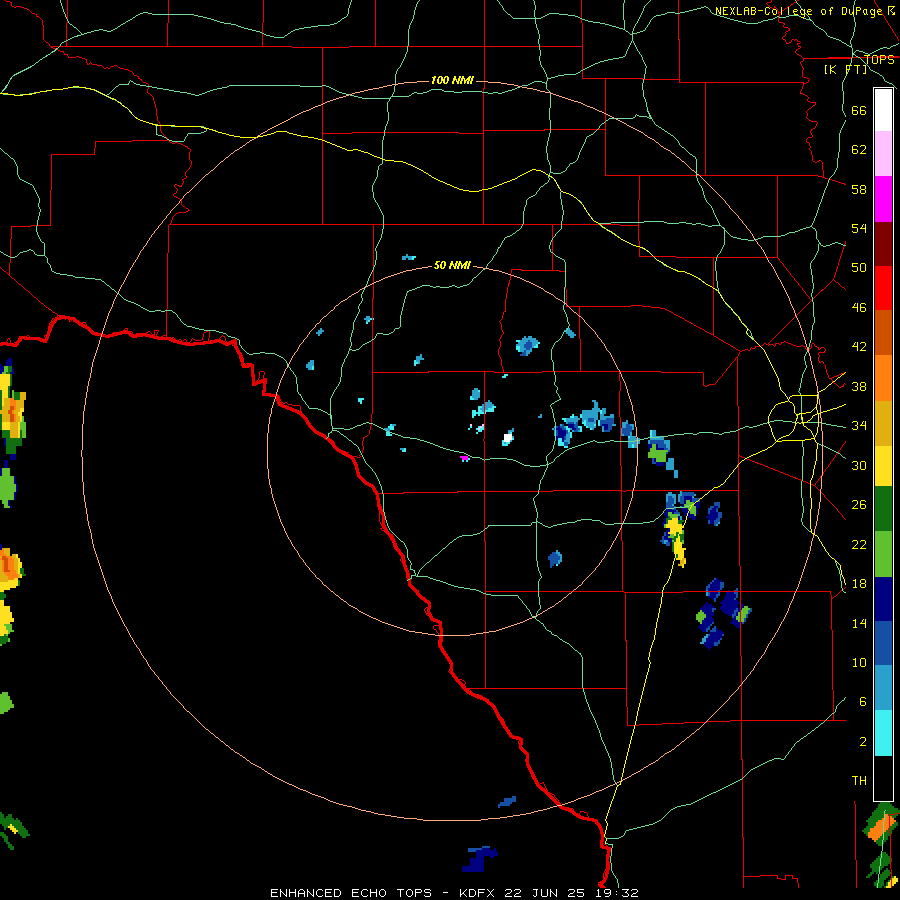Click the 50 value on the legend scale

click(x=859, y=267)
